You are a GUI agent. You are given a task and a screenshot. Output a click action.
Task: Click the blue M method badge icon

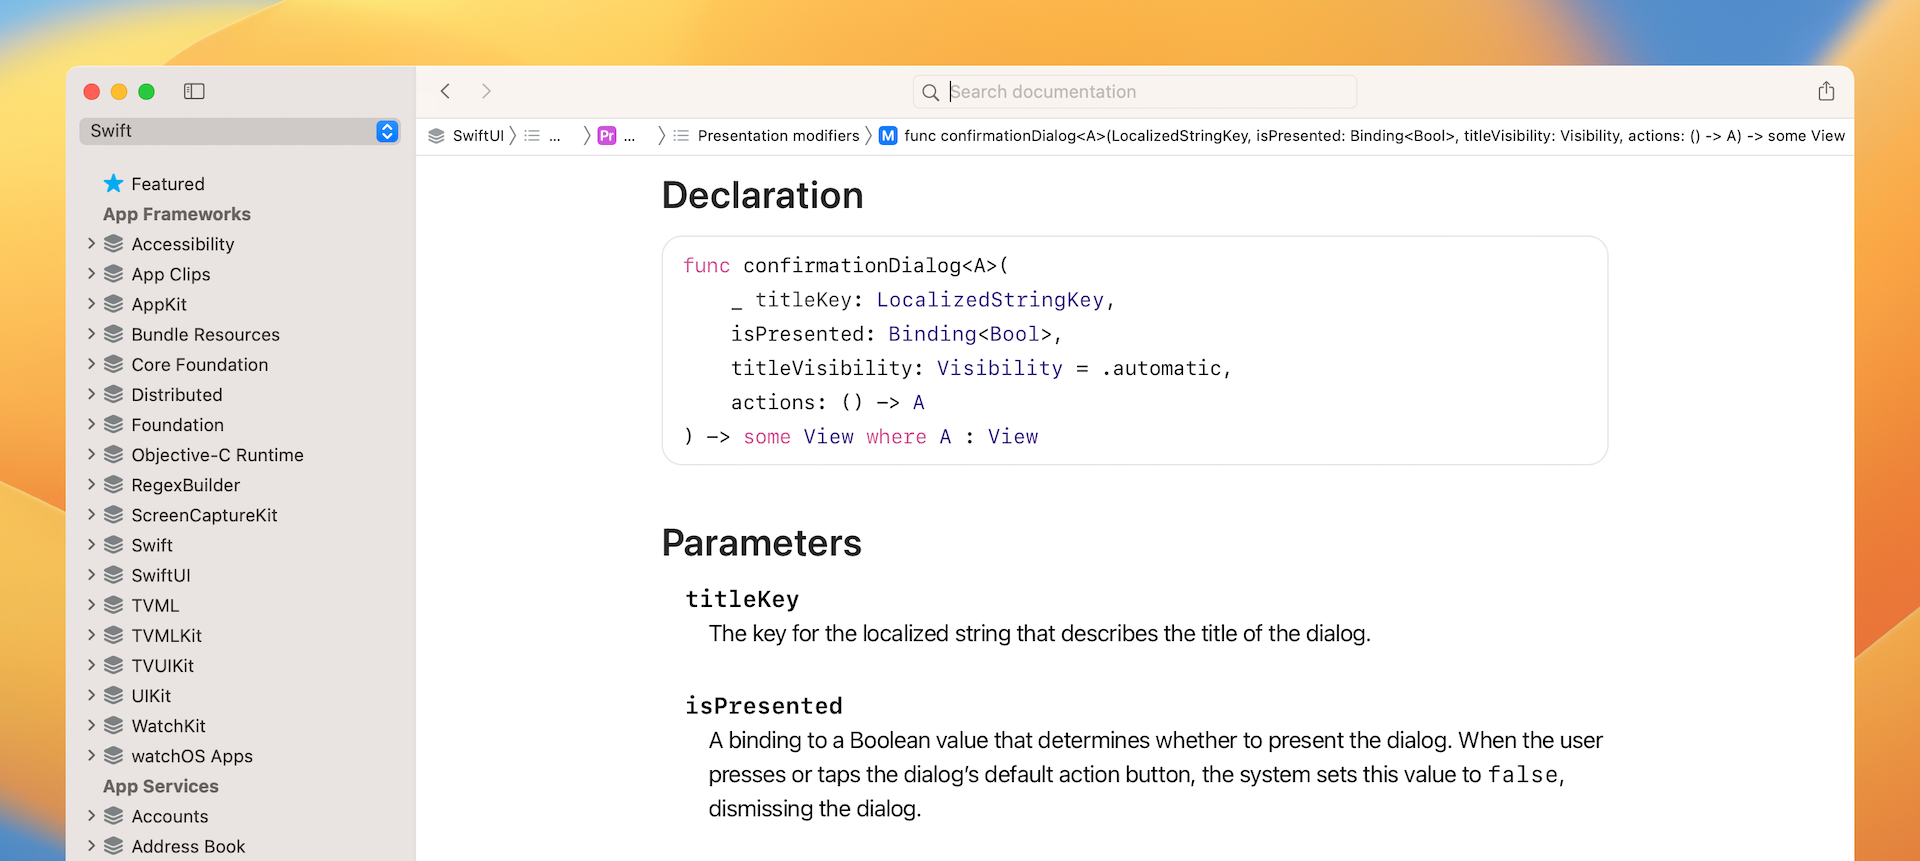click(888, 136)
